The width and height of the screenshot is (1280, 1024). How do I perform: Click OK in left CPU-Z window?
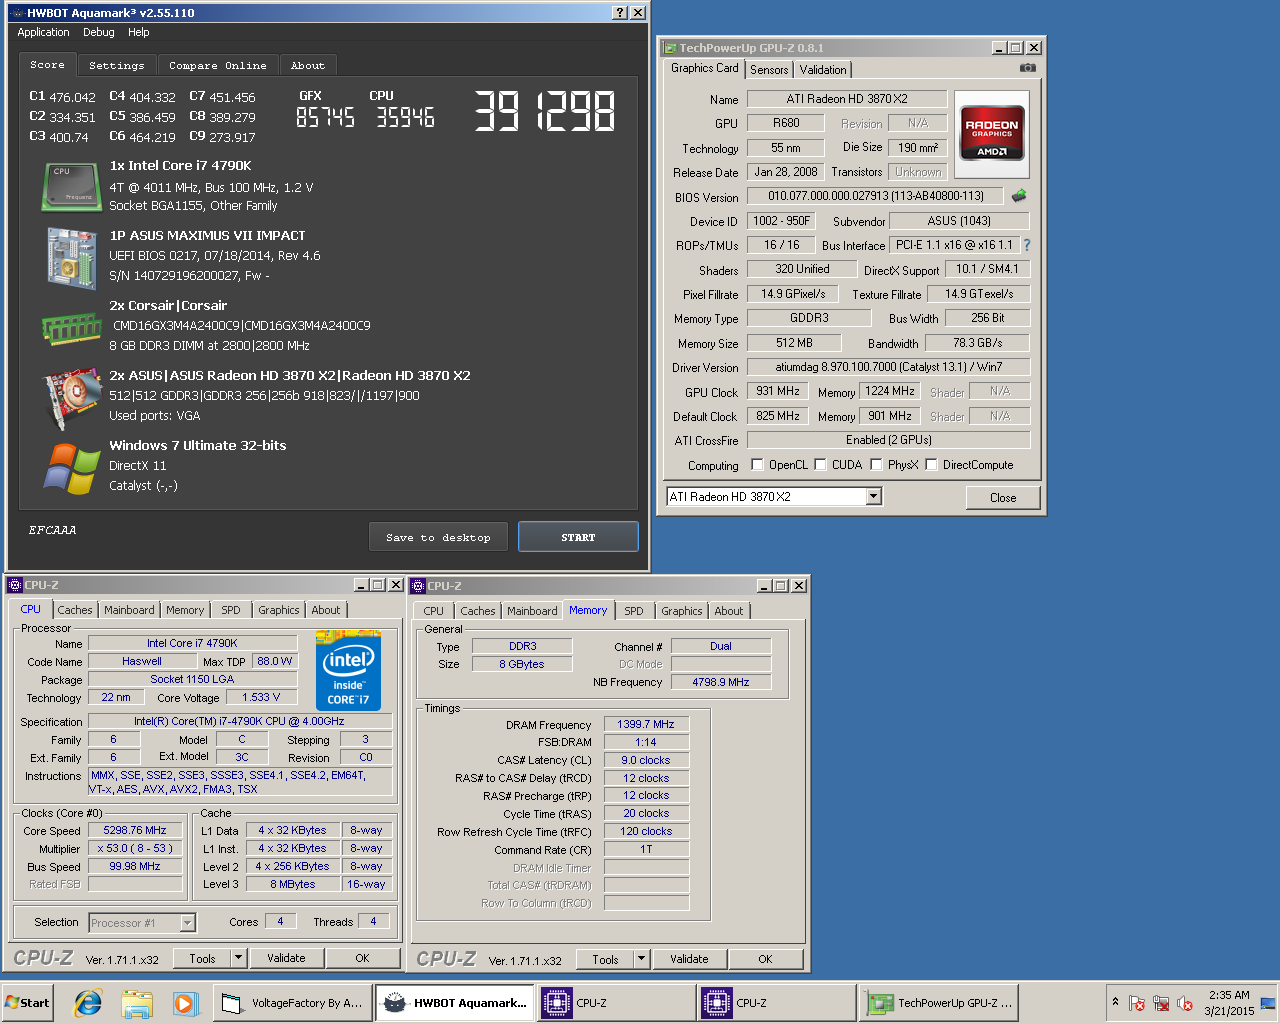coord(362,958)
